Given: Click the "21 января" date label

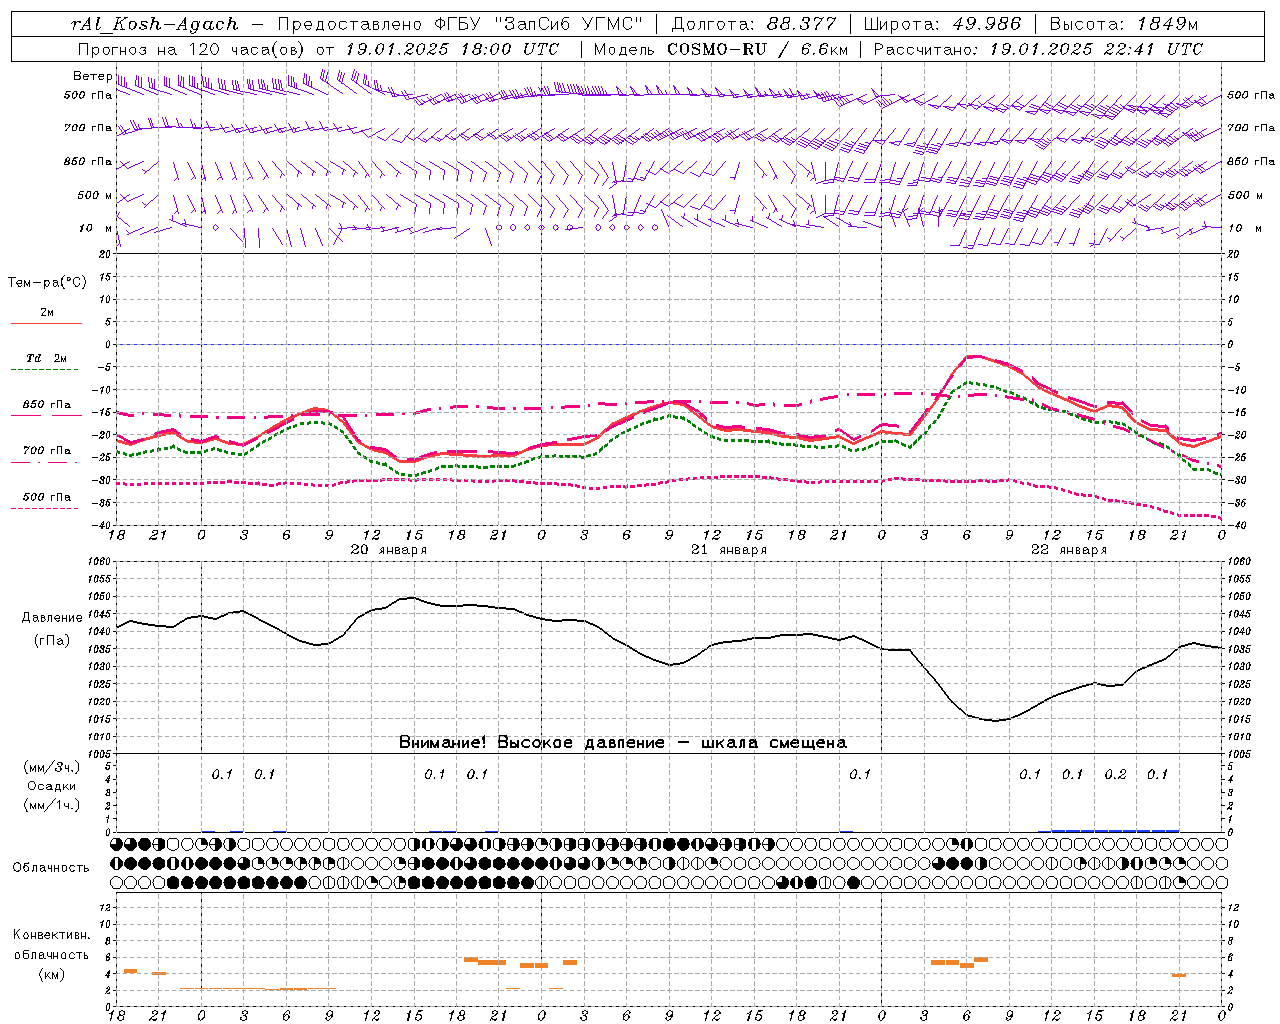Looking at the screenshot, I should (728, 550).
